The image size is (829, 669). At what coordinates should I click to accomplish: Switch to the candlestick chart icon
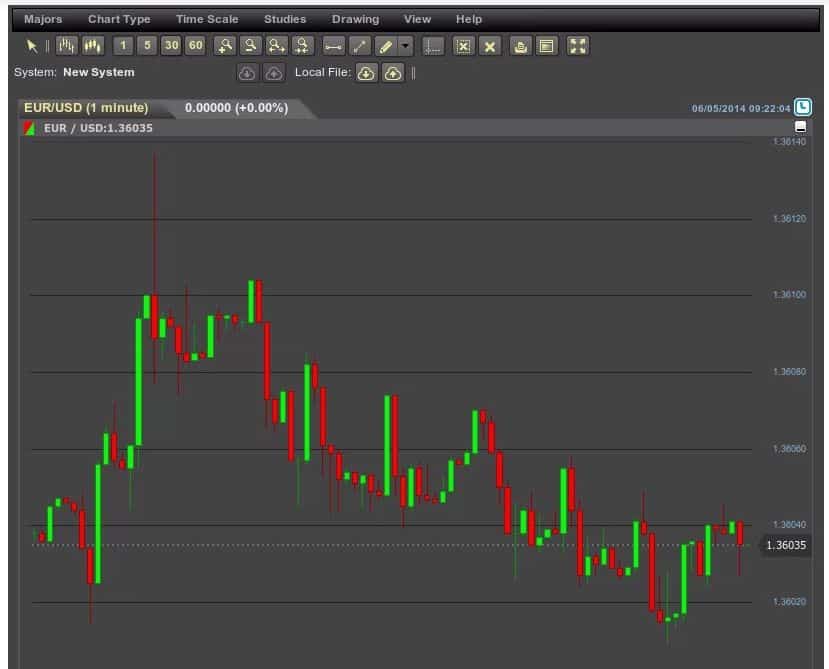pyautogui.click(x=93, y=46)
